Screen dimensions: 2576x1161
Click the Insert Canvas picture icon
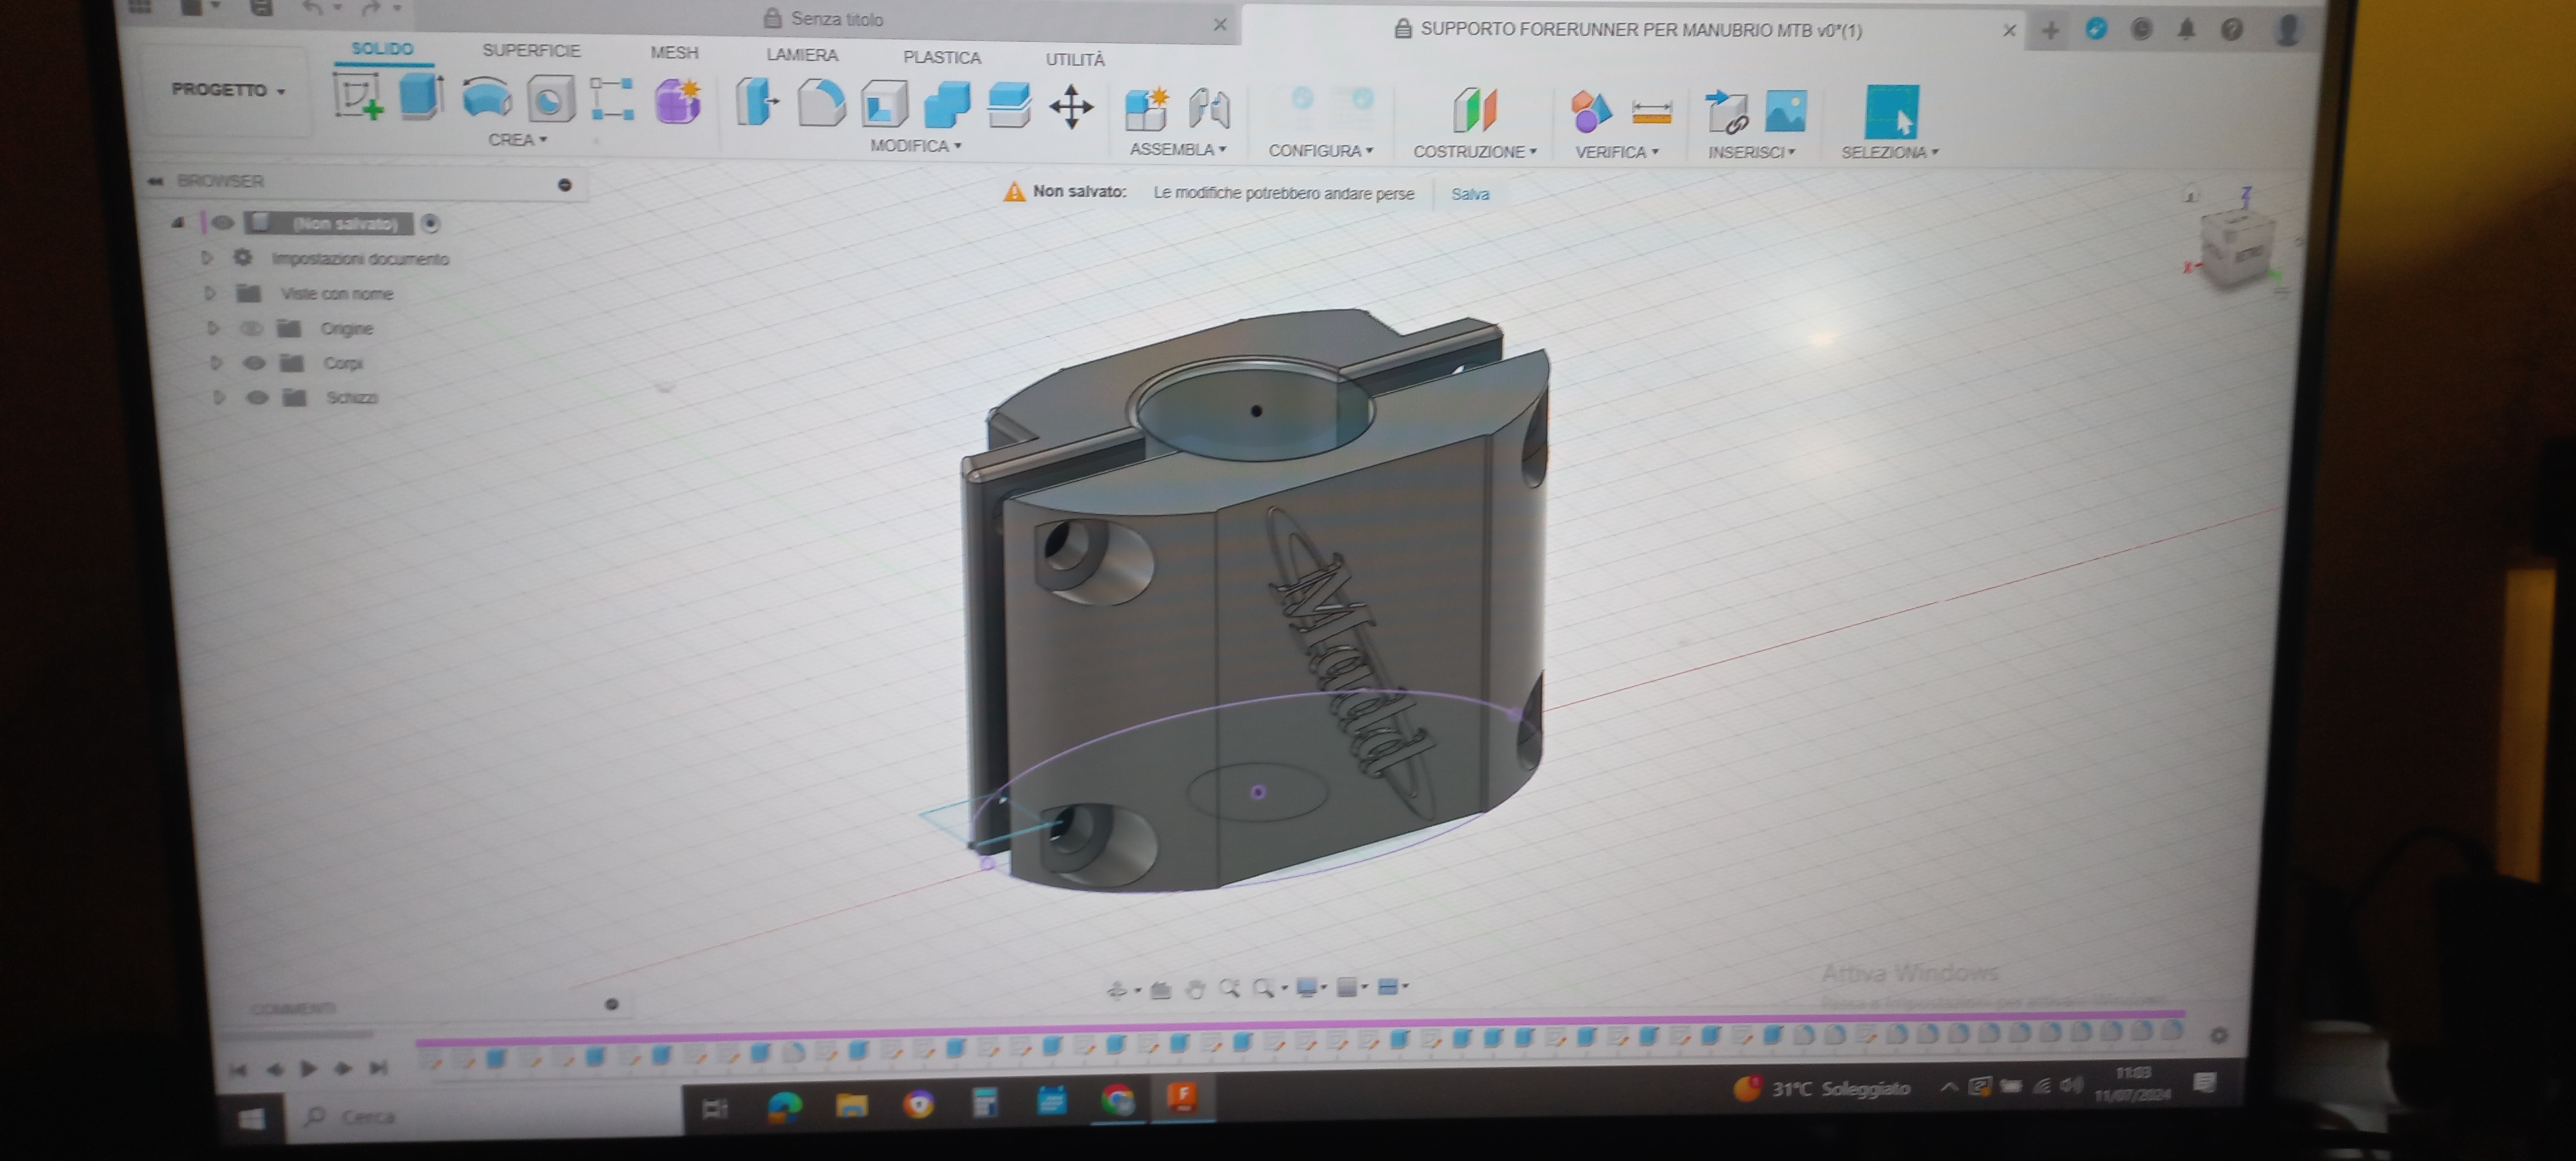(1786, 111)
